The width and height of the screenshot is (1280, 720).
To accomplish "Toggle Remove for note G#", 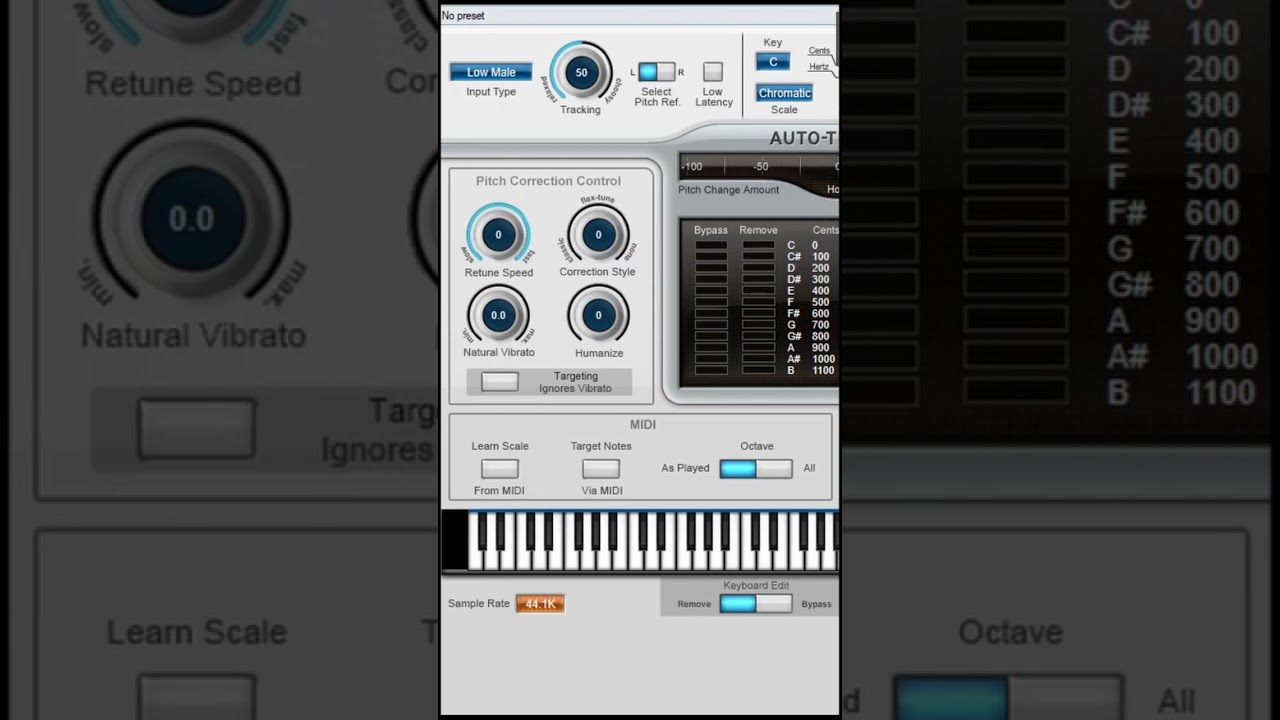I will [758, 337].
